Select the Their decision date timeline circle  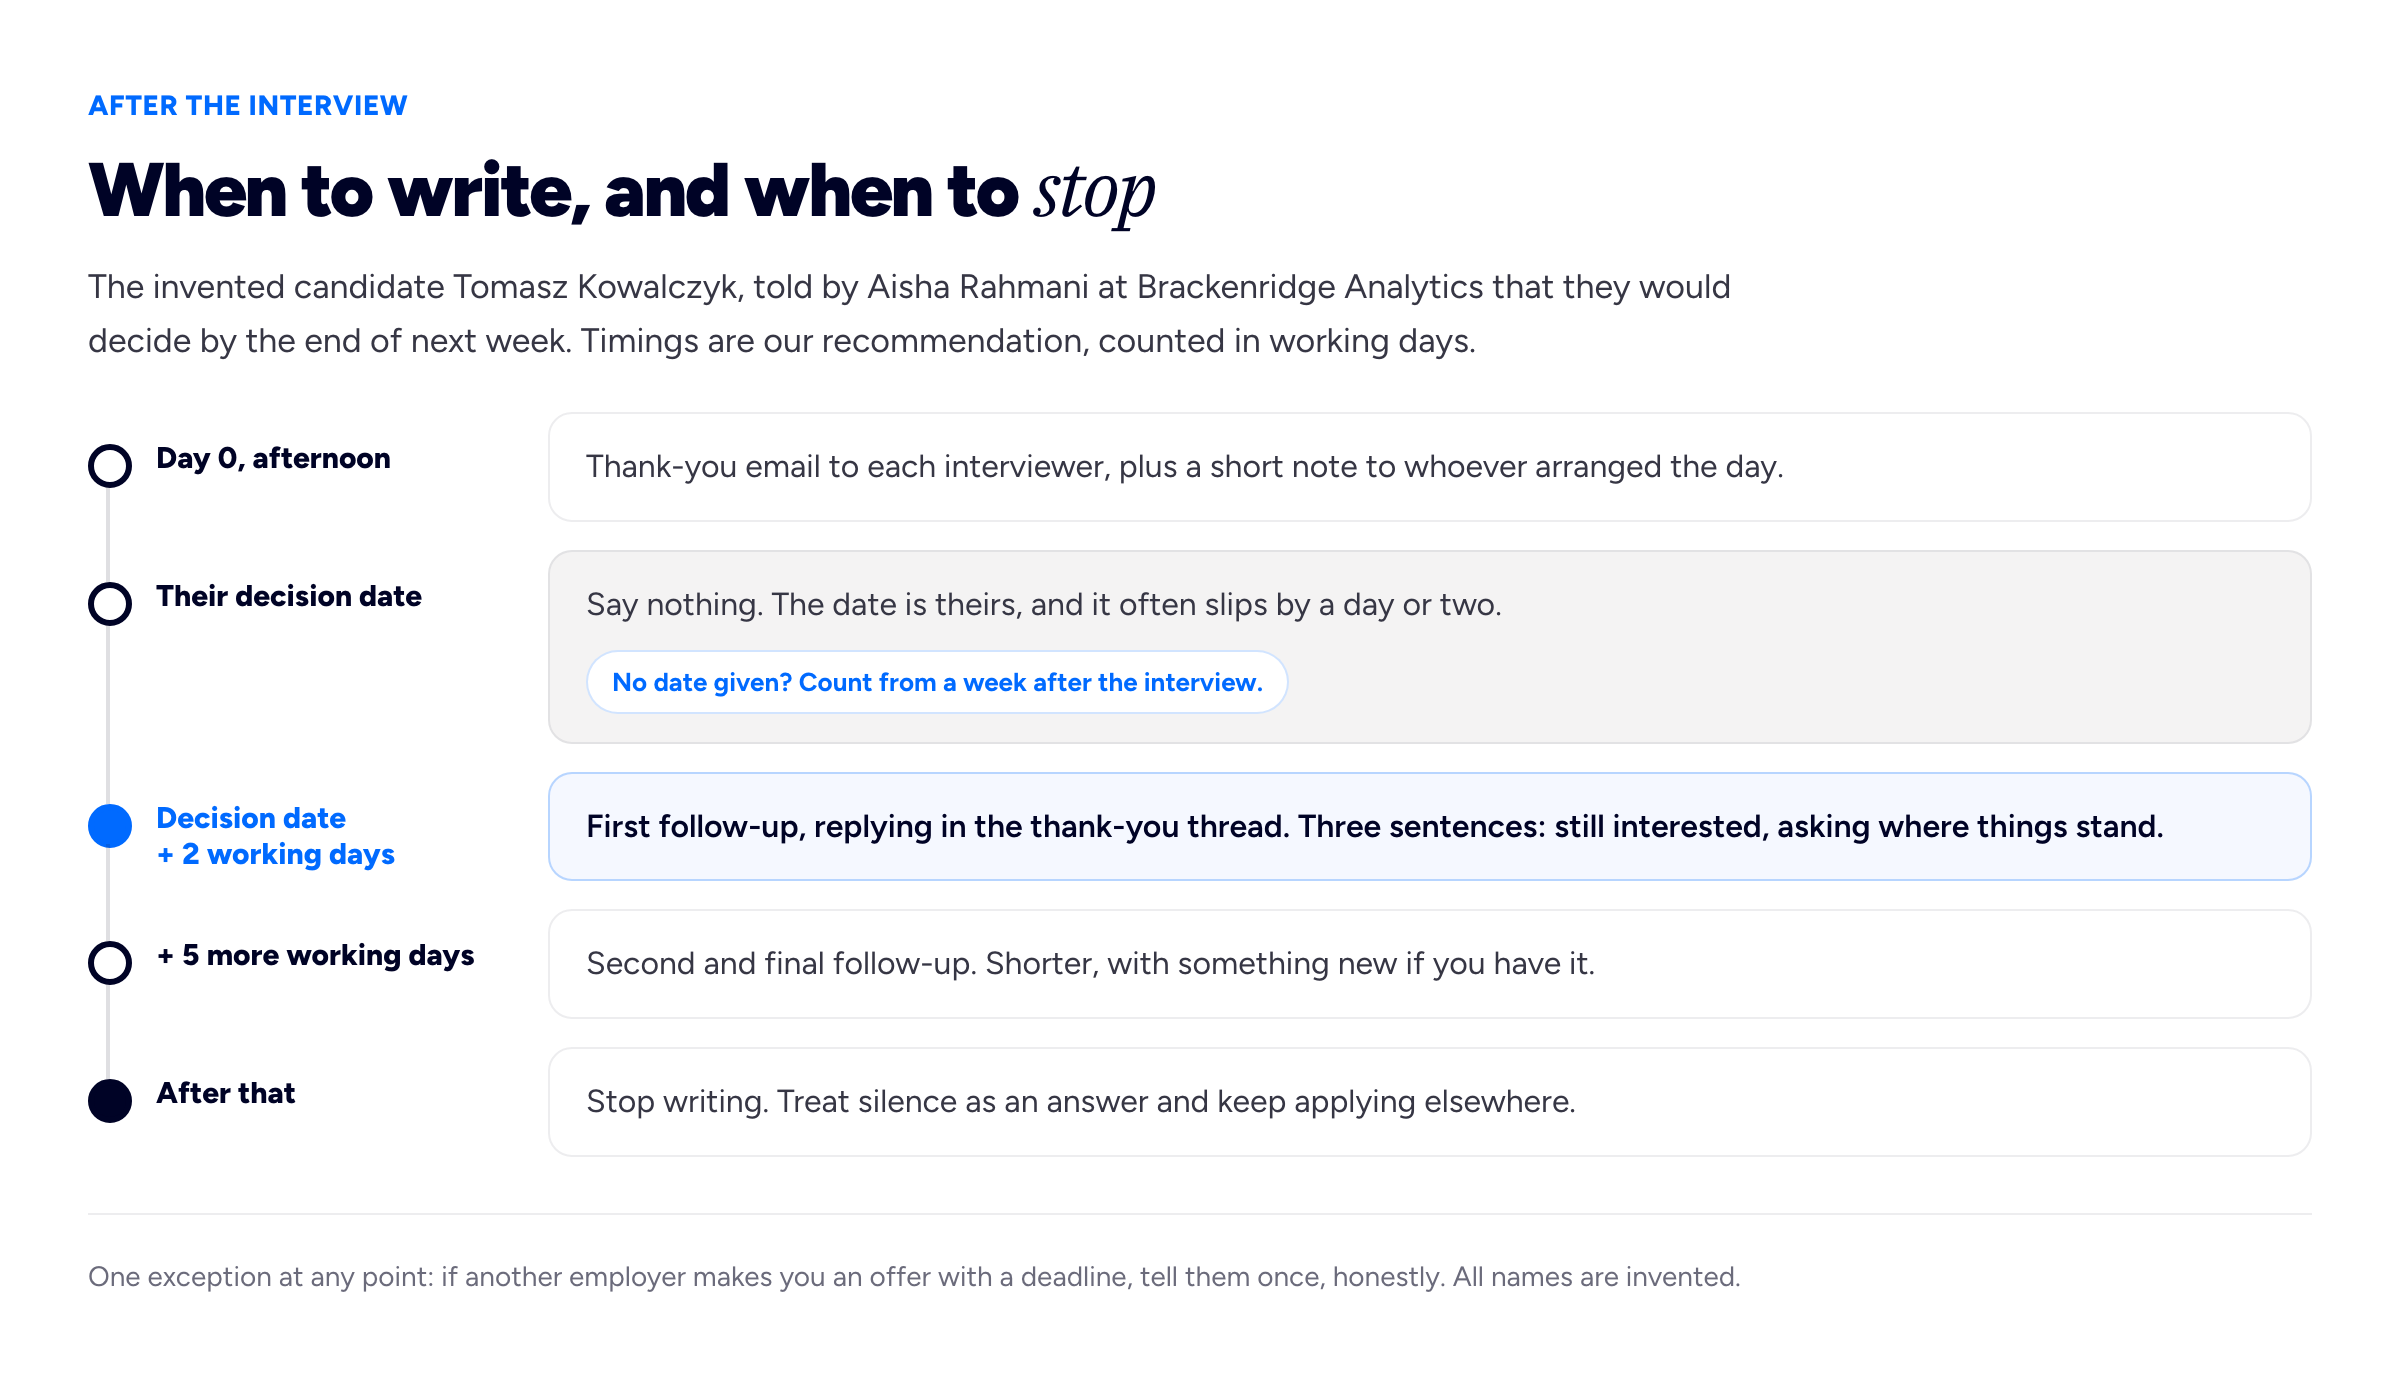(110, 604)
